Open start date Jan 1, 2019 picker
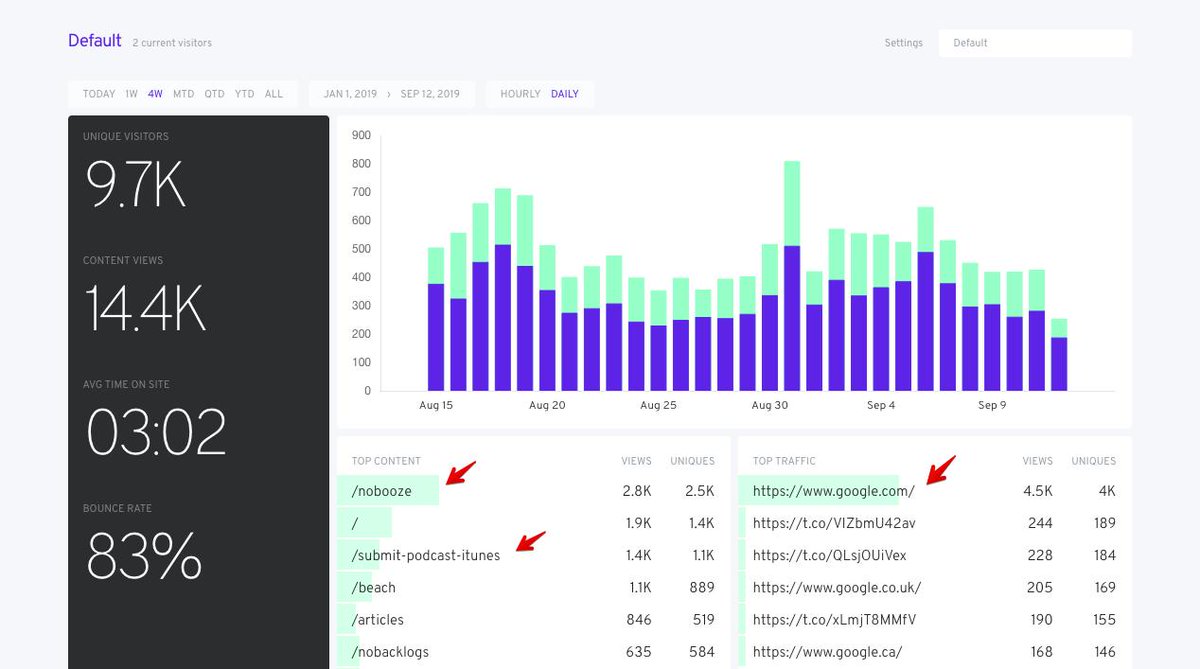The width and height of the screenshot is (1200, 669). 350,94
